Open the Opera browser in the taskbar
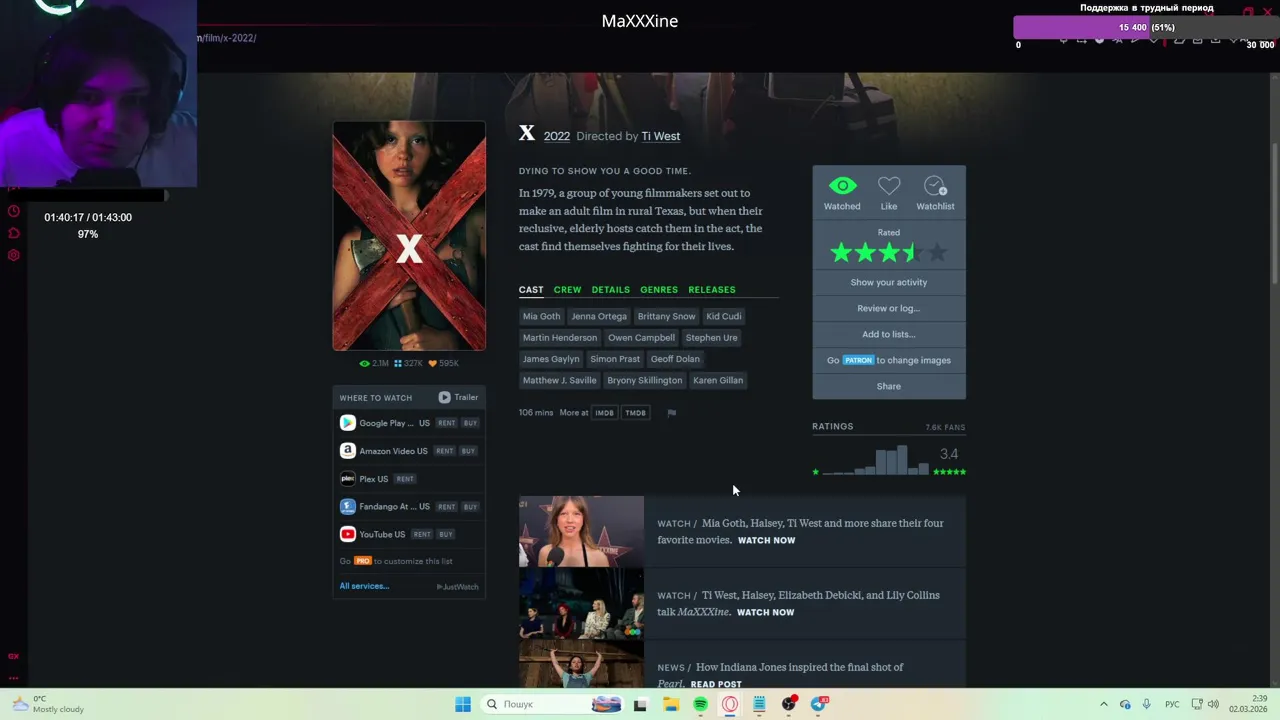Viewport: 1280px width, 720px height. click(x=730, y=704)
